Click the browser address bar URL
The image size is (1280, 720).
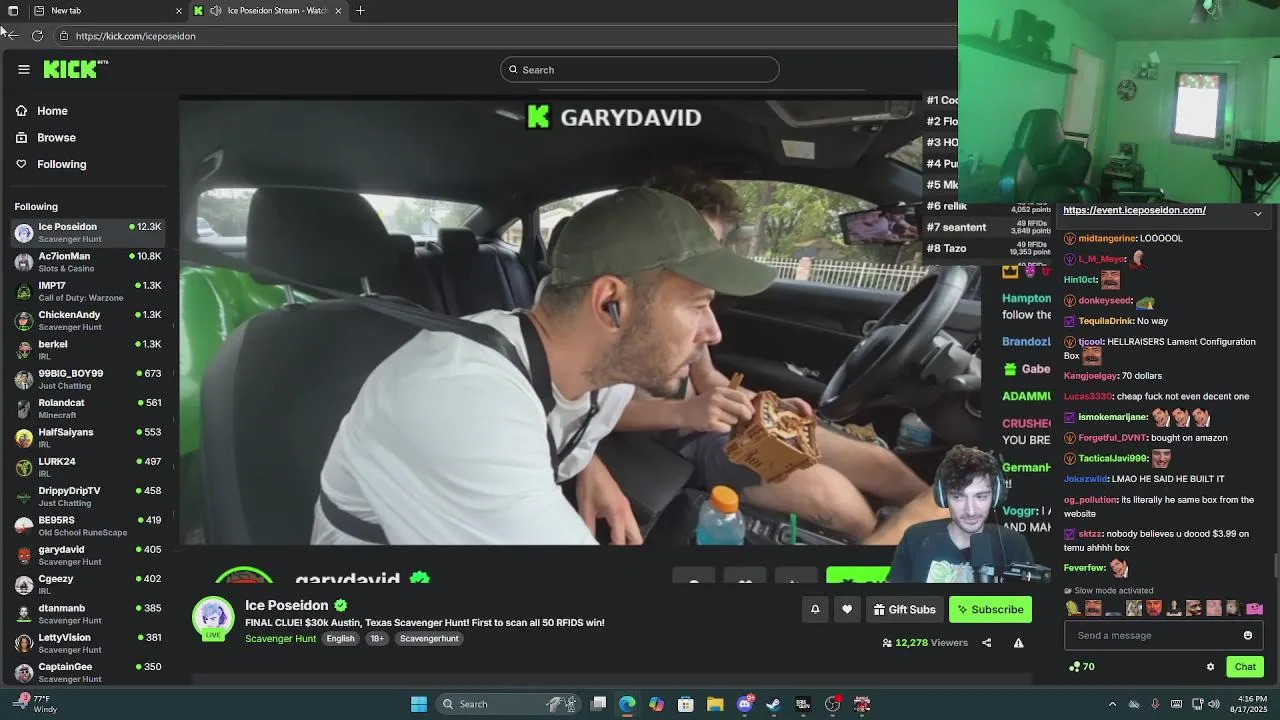[x=135, y=36]
